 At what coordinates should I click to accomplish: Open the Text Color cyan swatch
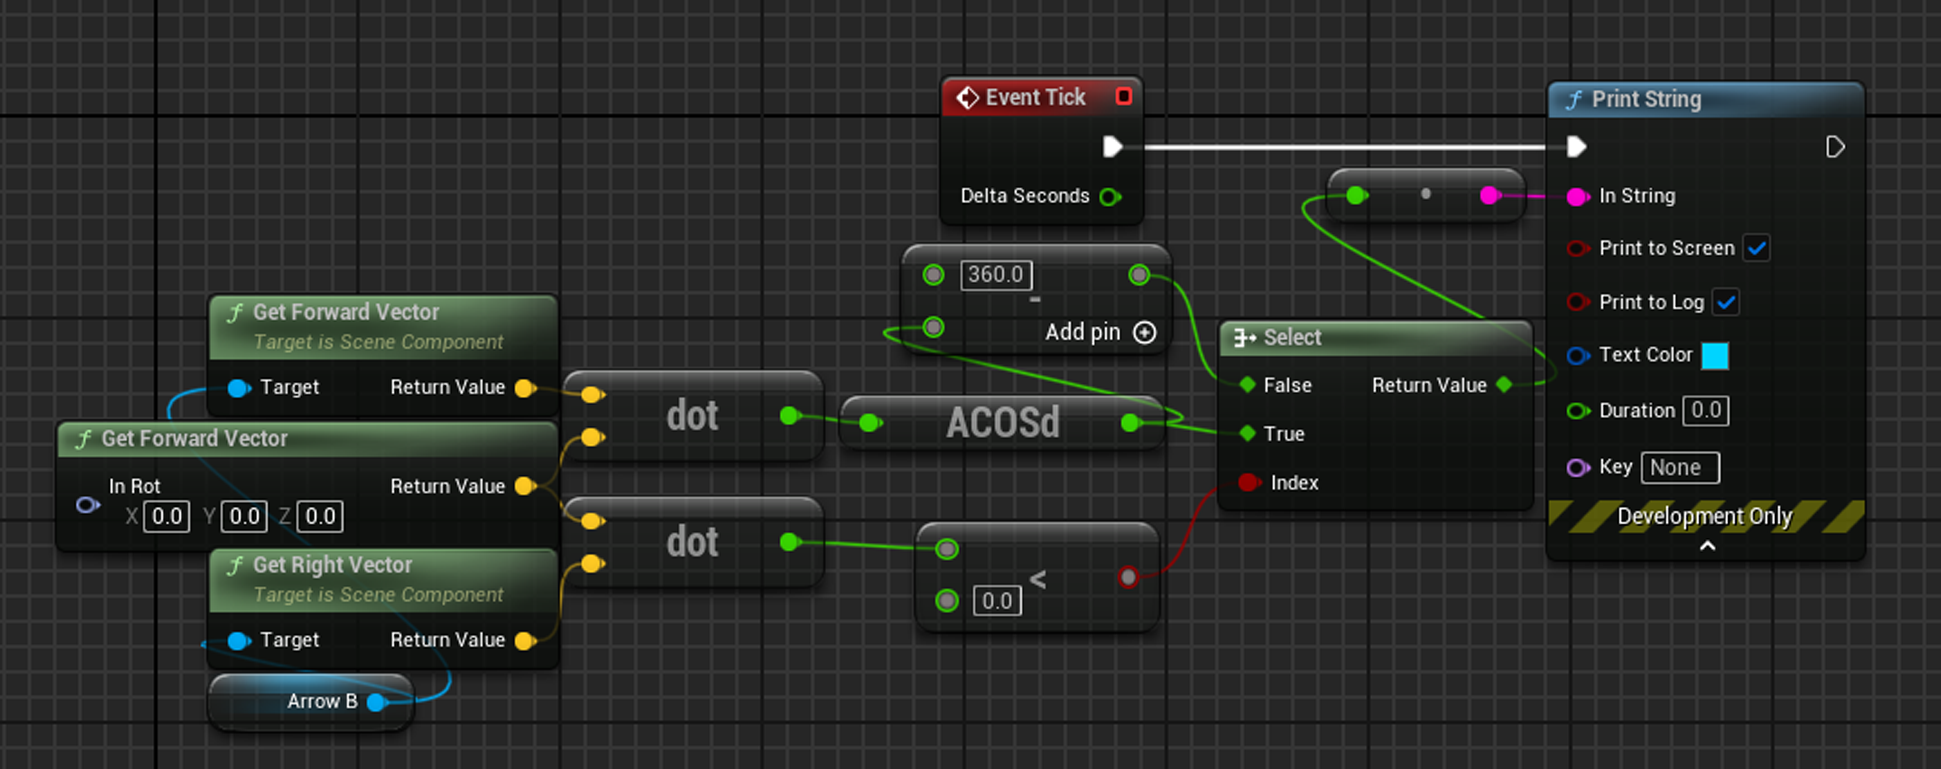1715,355
